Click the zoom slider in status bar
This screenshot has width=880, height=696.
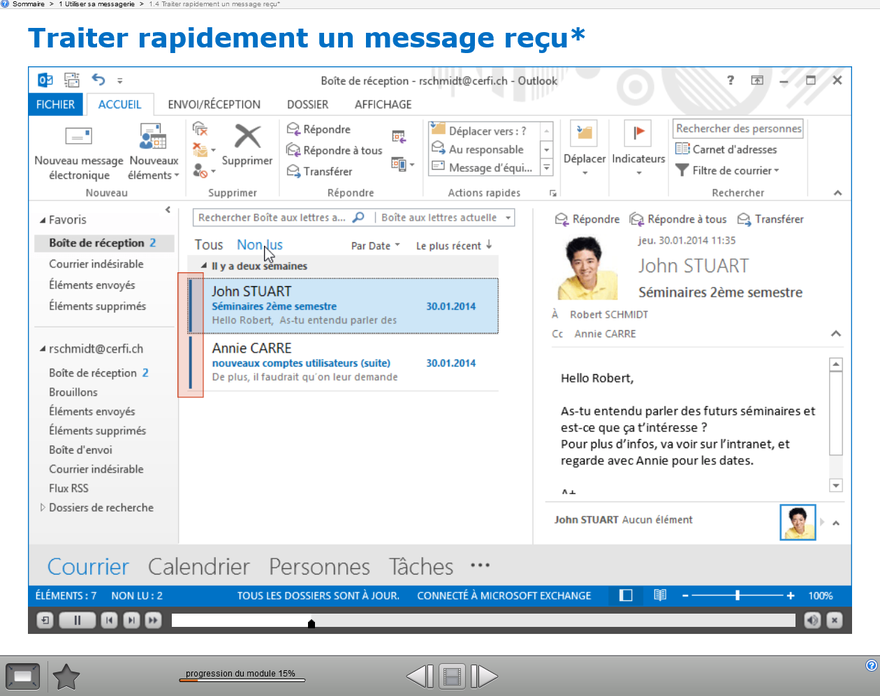pos(737,596)
